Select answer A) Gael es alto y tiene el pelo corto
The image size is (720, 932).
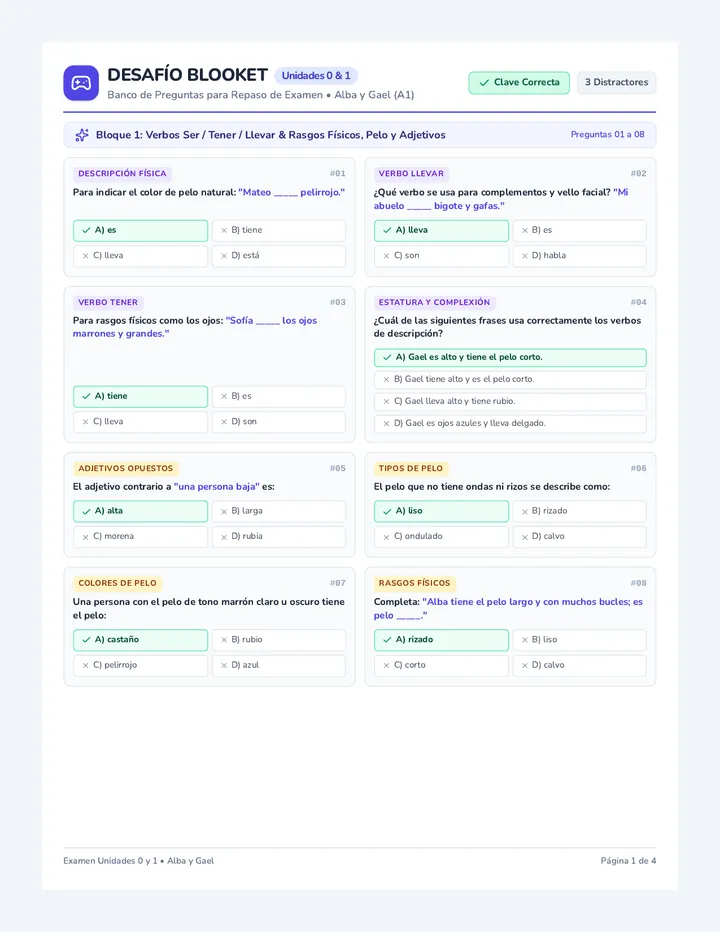(x=510, y=357)
